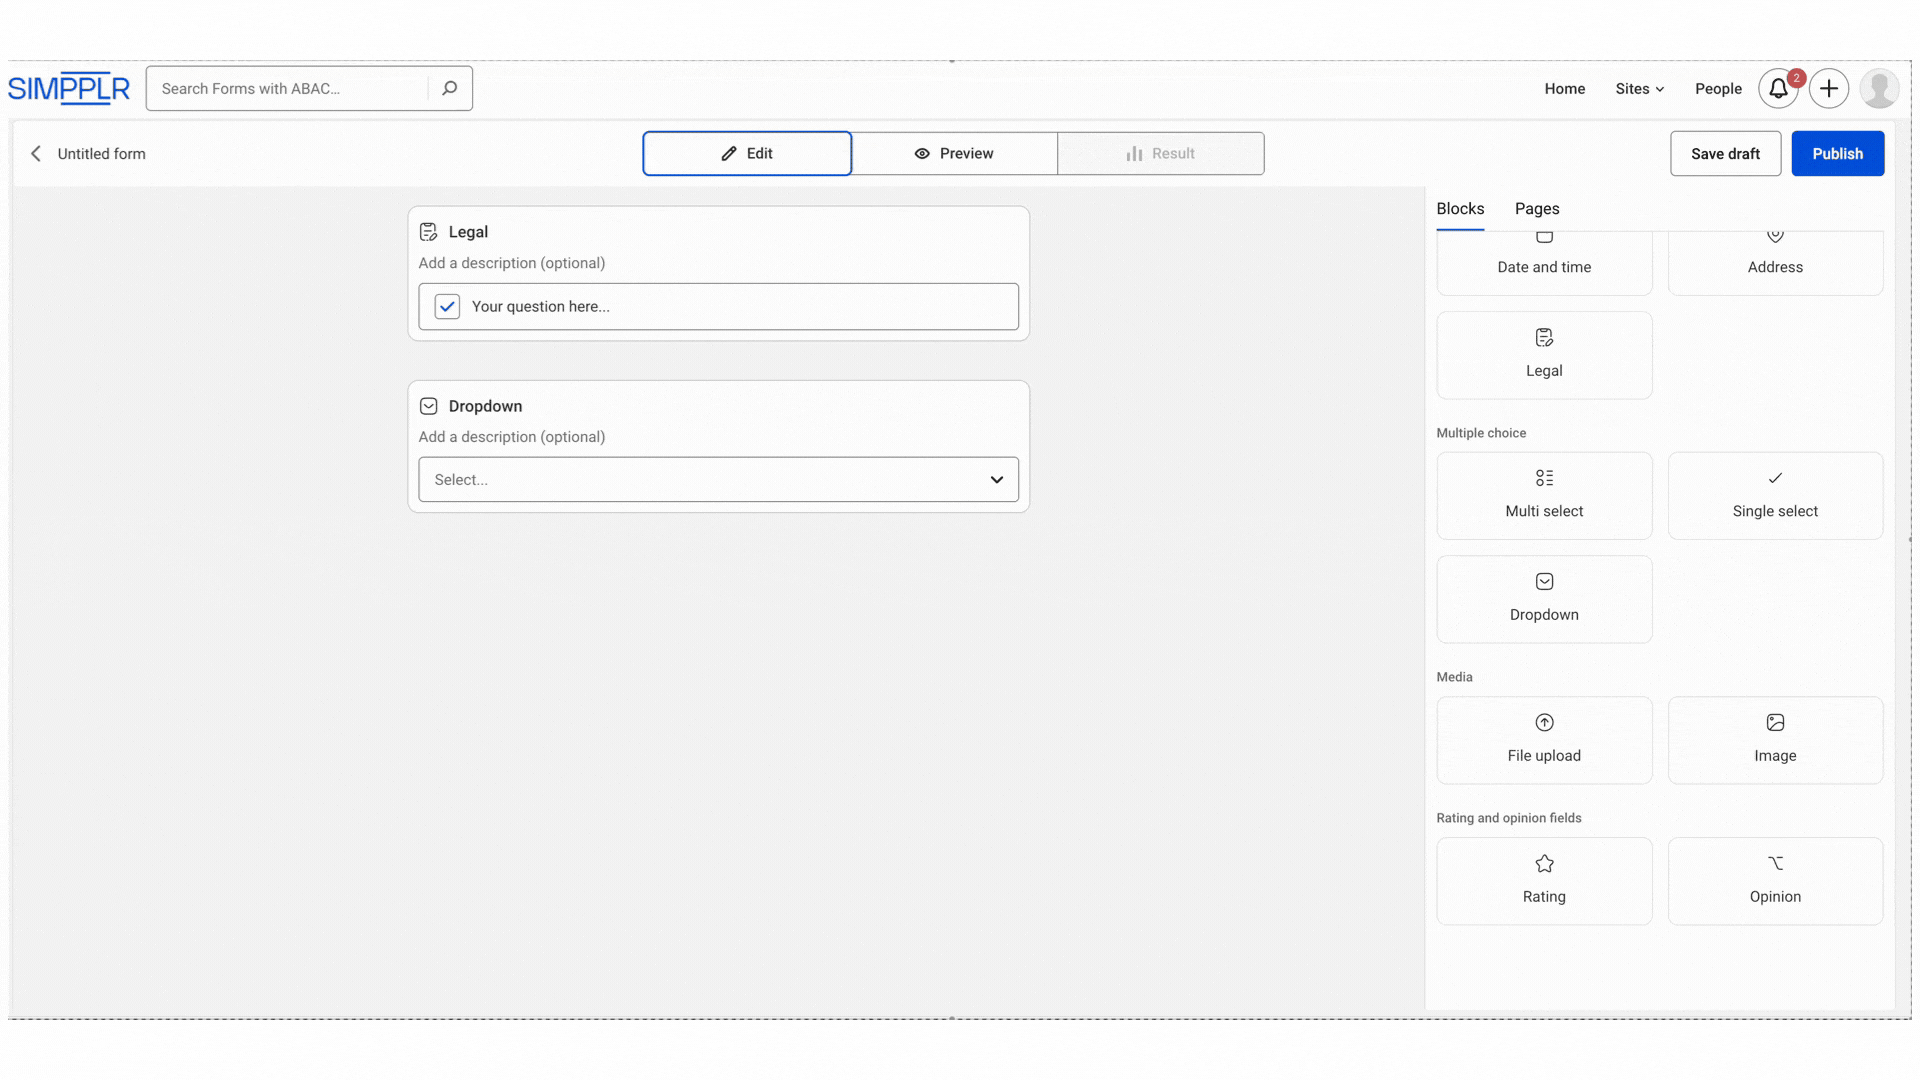1920x1080 pixels.
Task: Open the notifications bell
Action: tap(1777, 89)
